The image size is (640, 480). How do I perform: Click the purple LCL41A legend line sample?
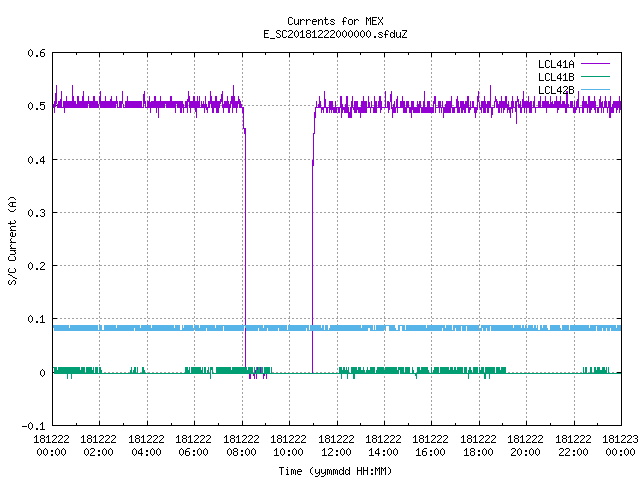595,64
